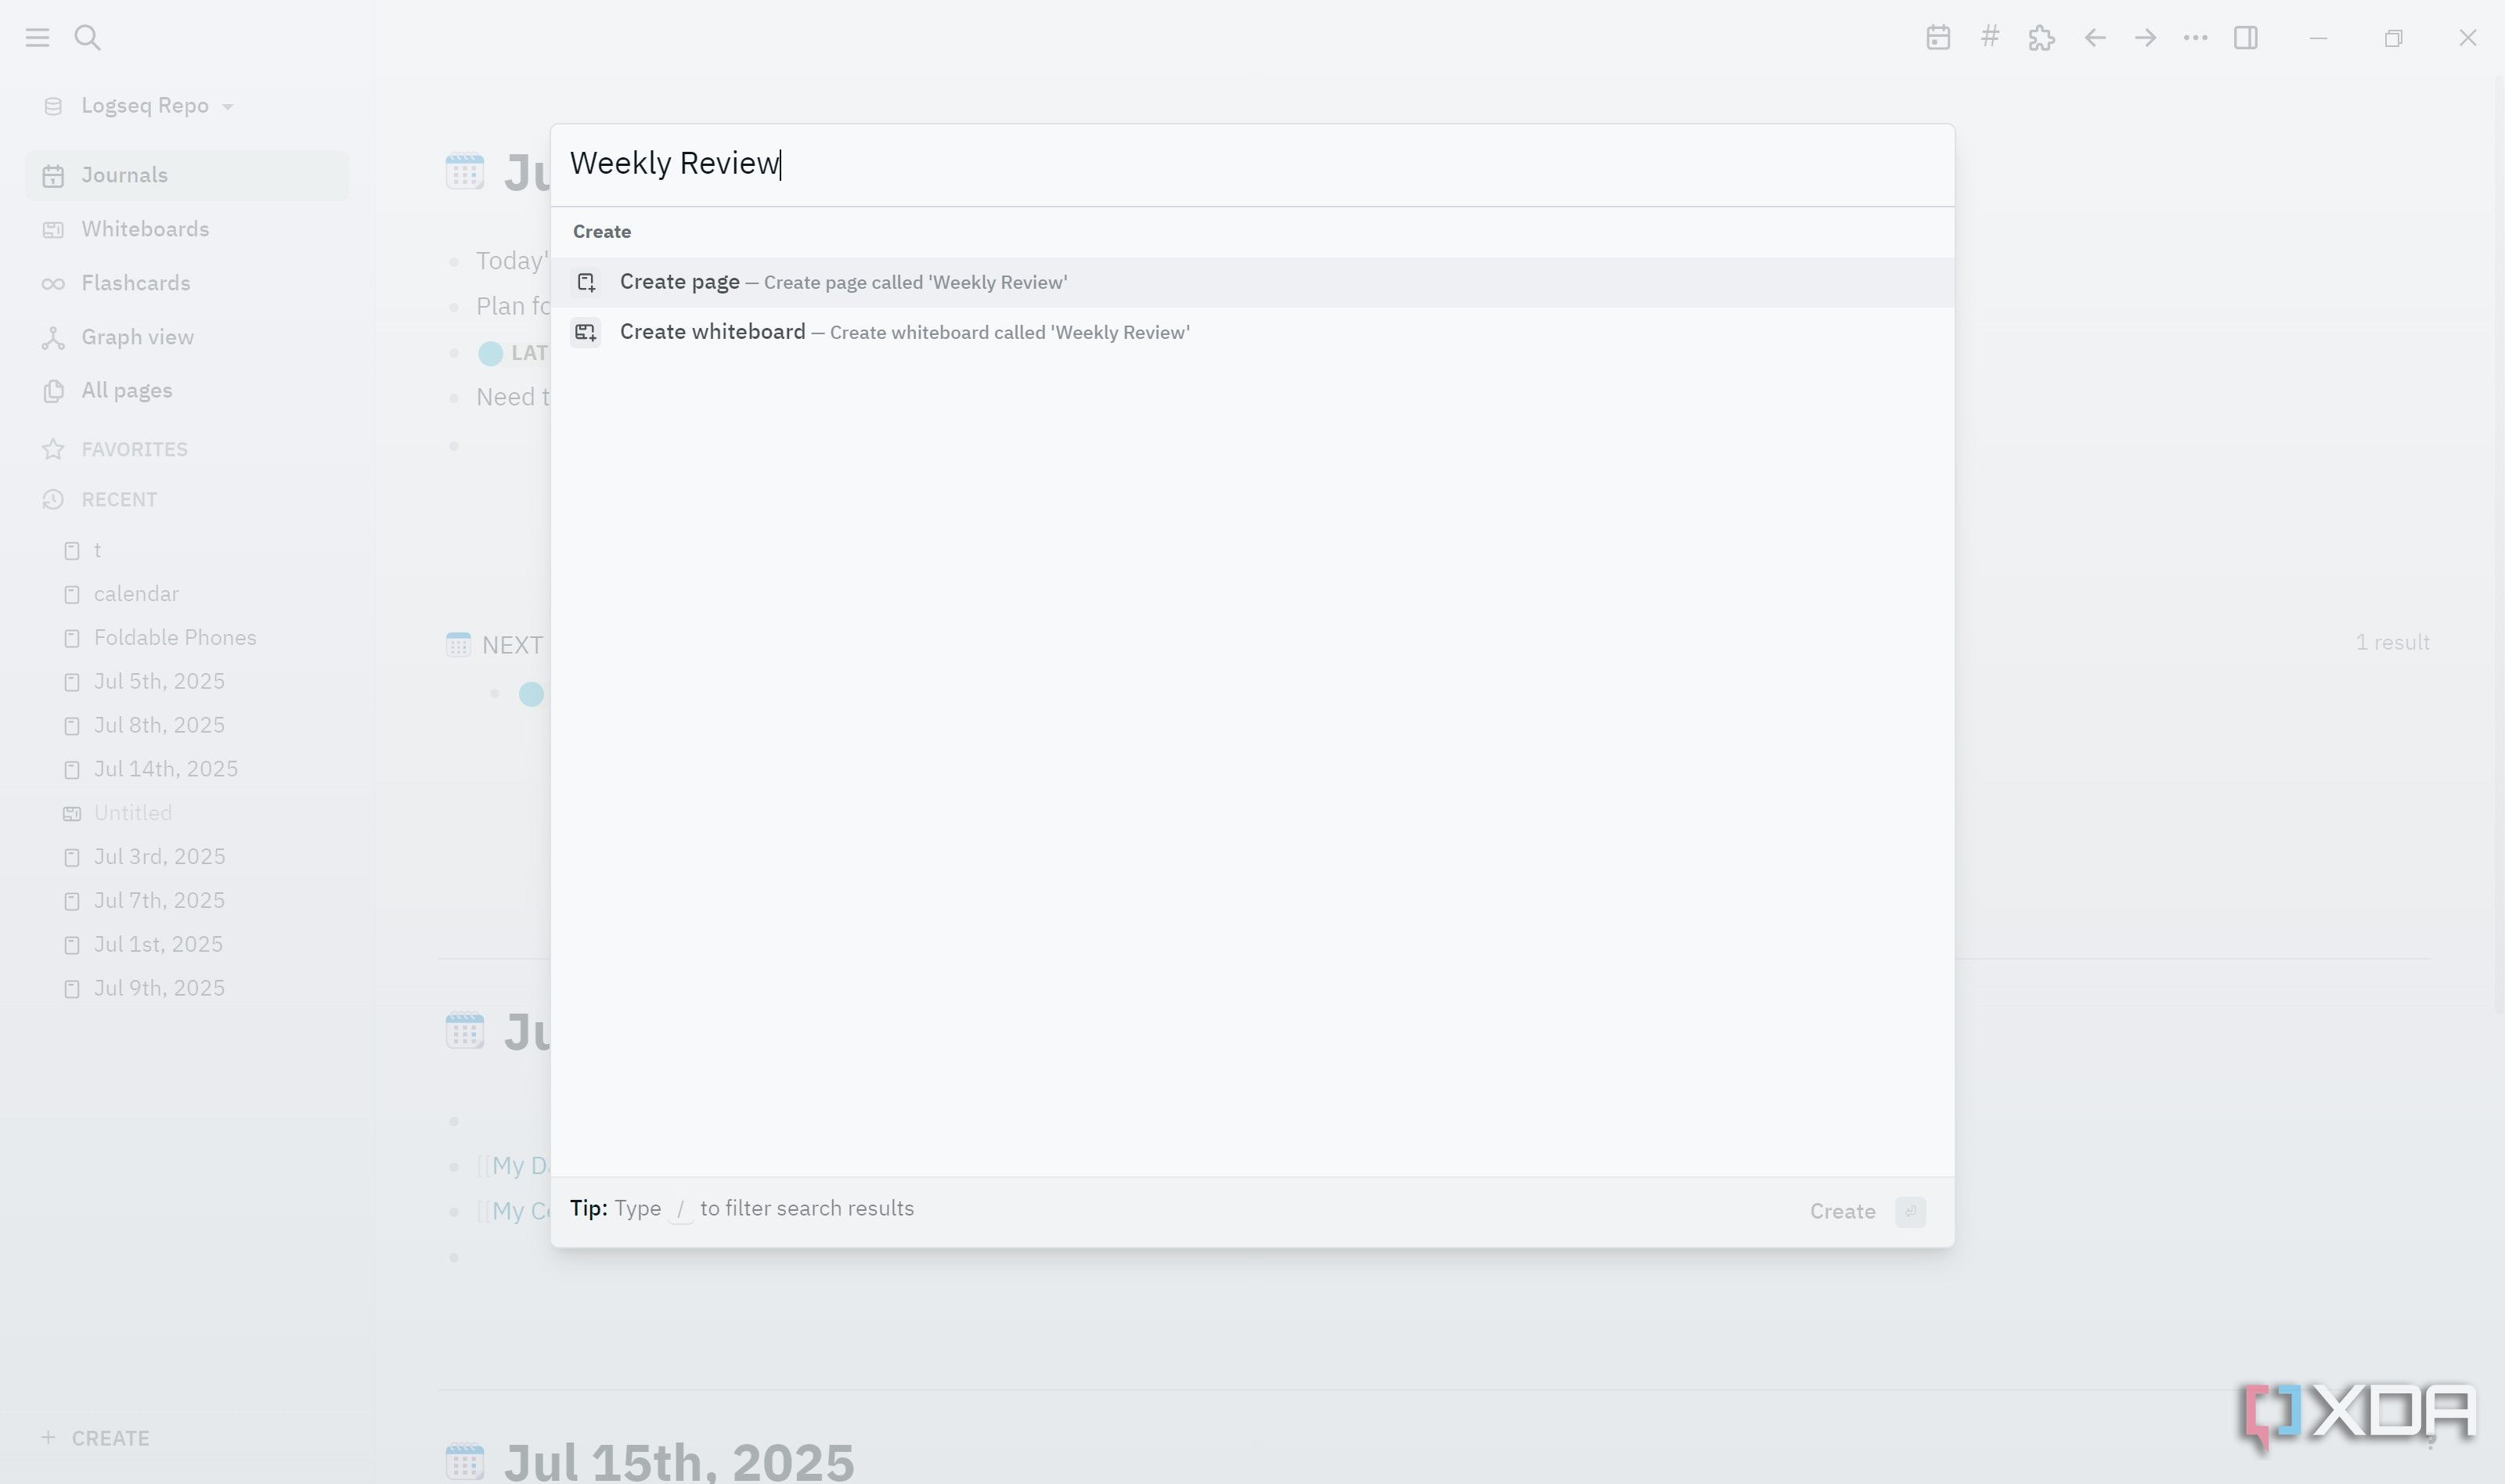Click the Create button in search footer
The width and height of the screenshot is (2505, 1484).
point(1866,1212)
